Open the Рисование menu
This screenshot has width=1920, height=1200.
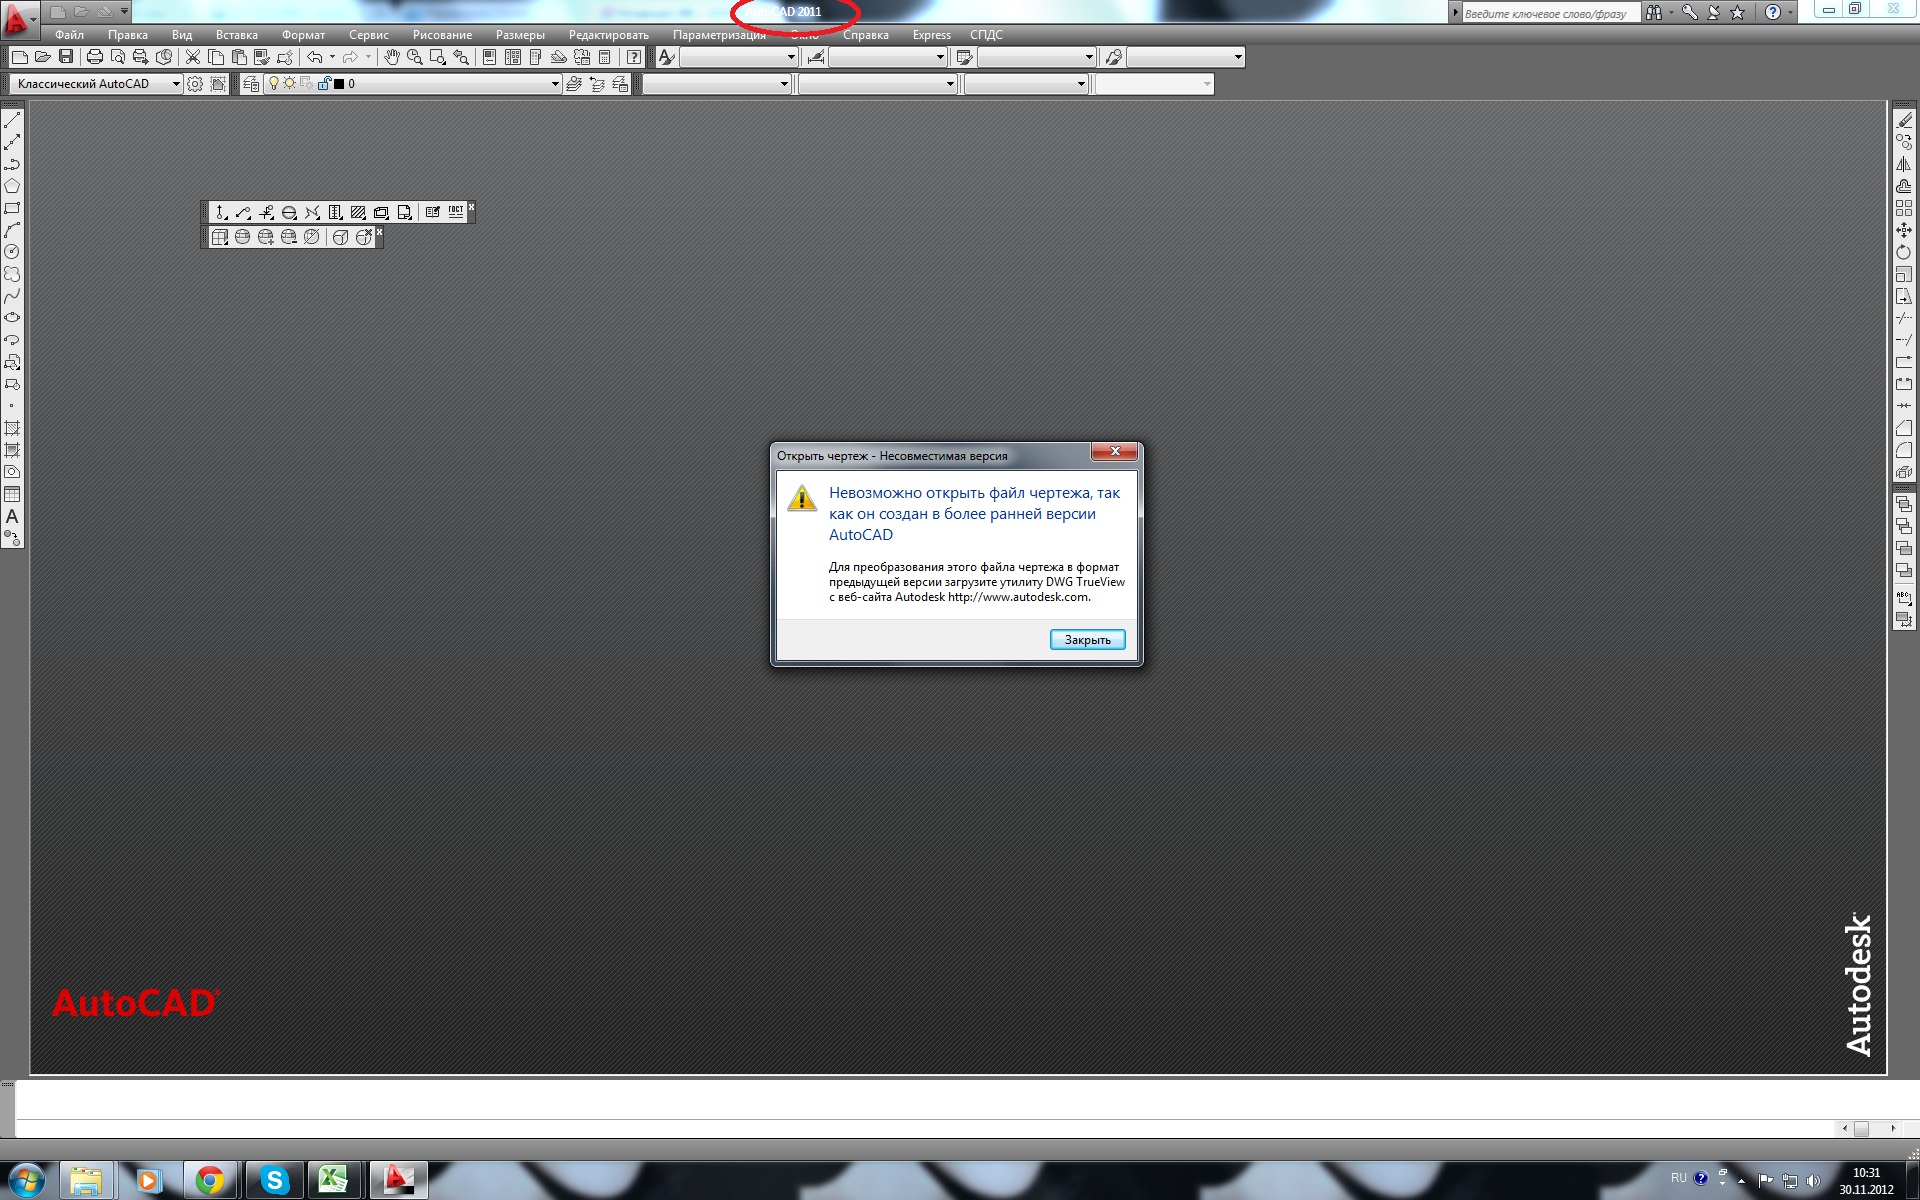442,35
